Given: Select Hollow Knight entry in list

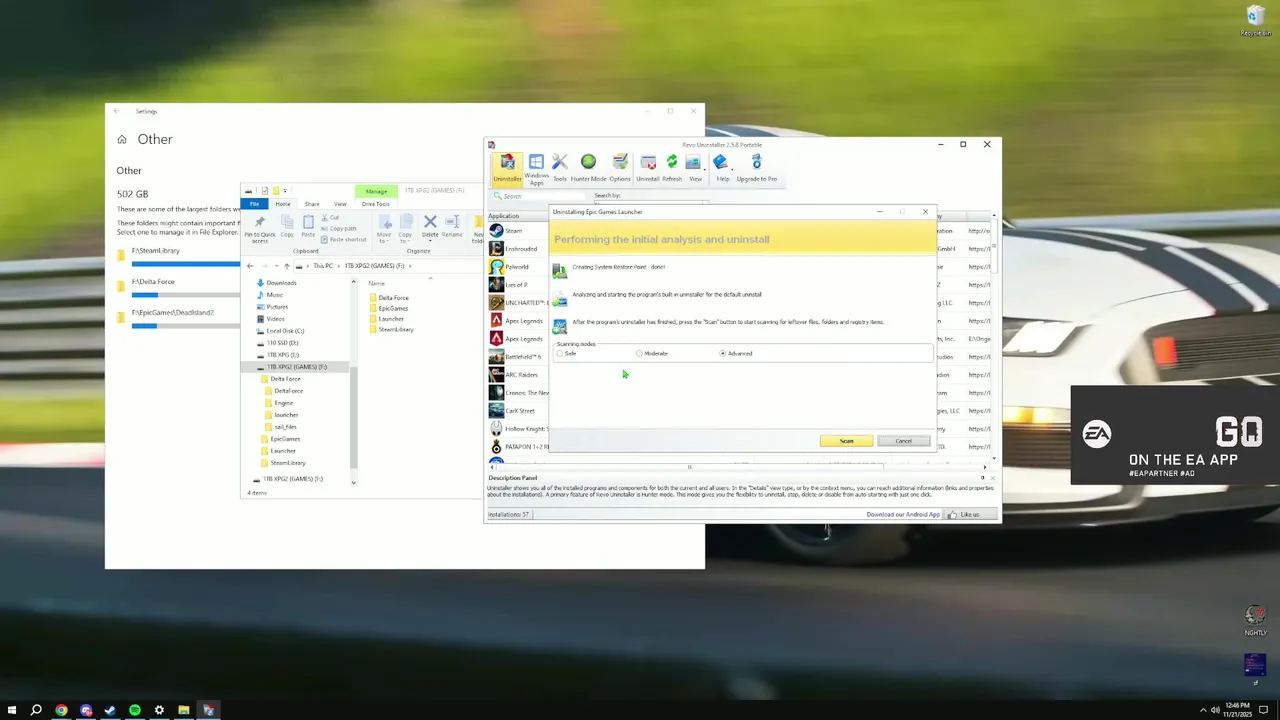Looking at the screenshot, I should (517, 429).
